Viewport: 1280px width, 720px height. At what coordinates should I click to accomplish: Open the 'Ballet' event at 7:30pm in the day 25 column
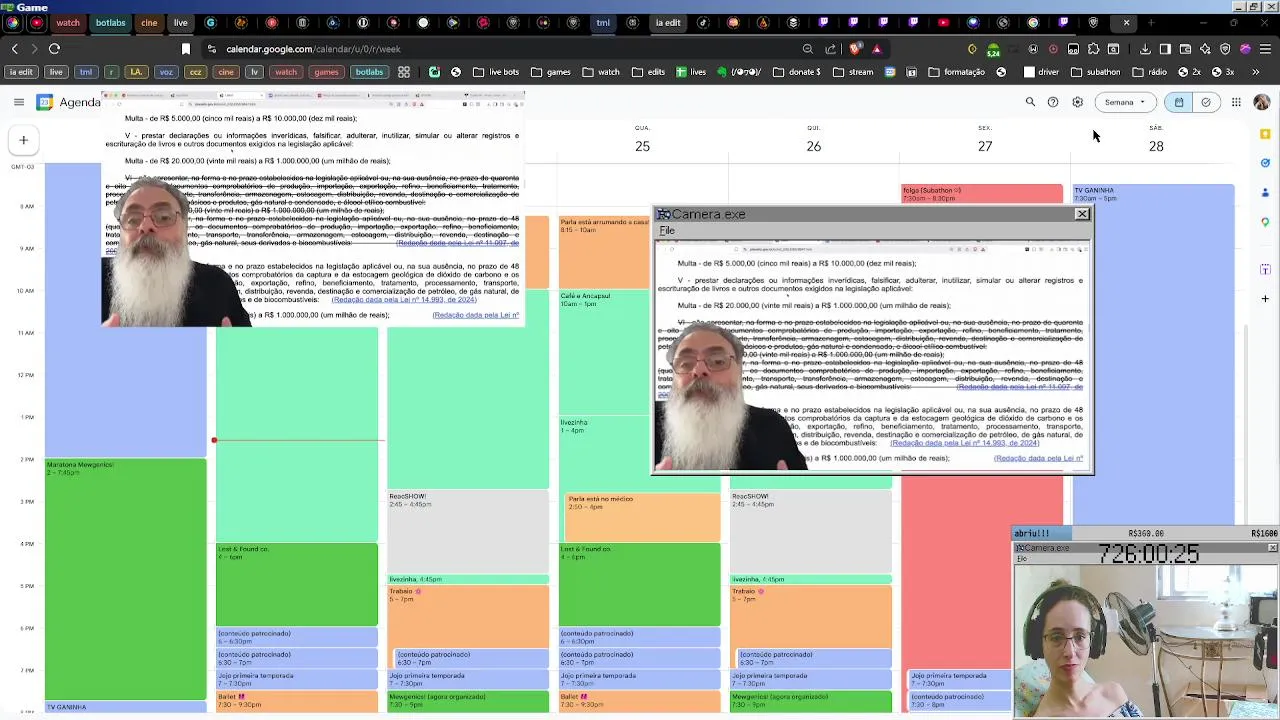(640, 701)
